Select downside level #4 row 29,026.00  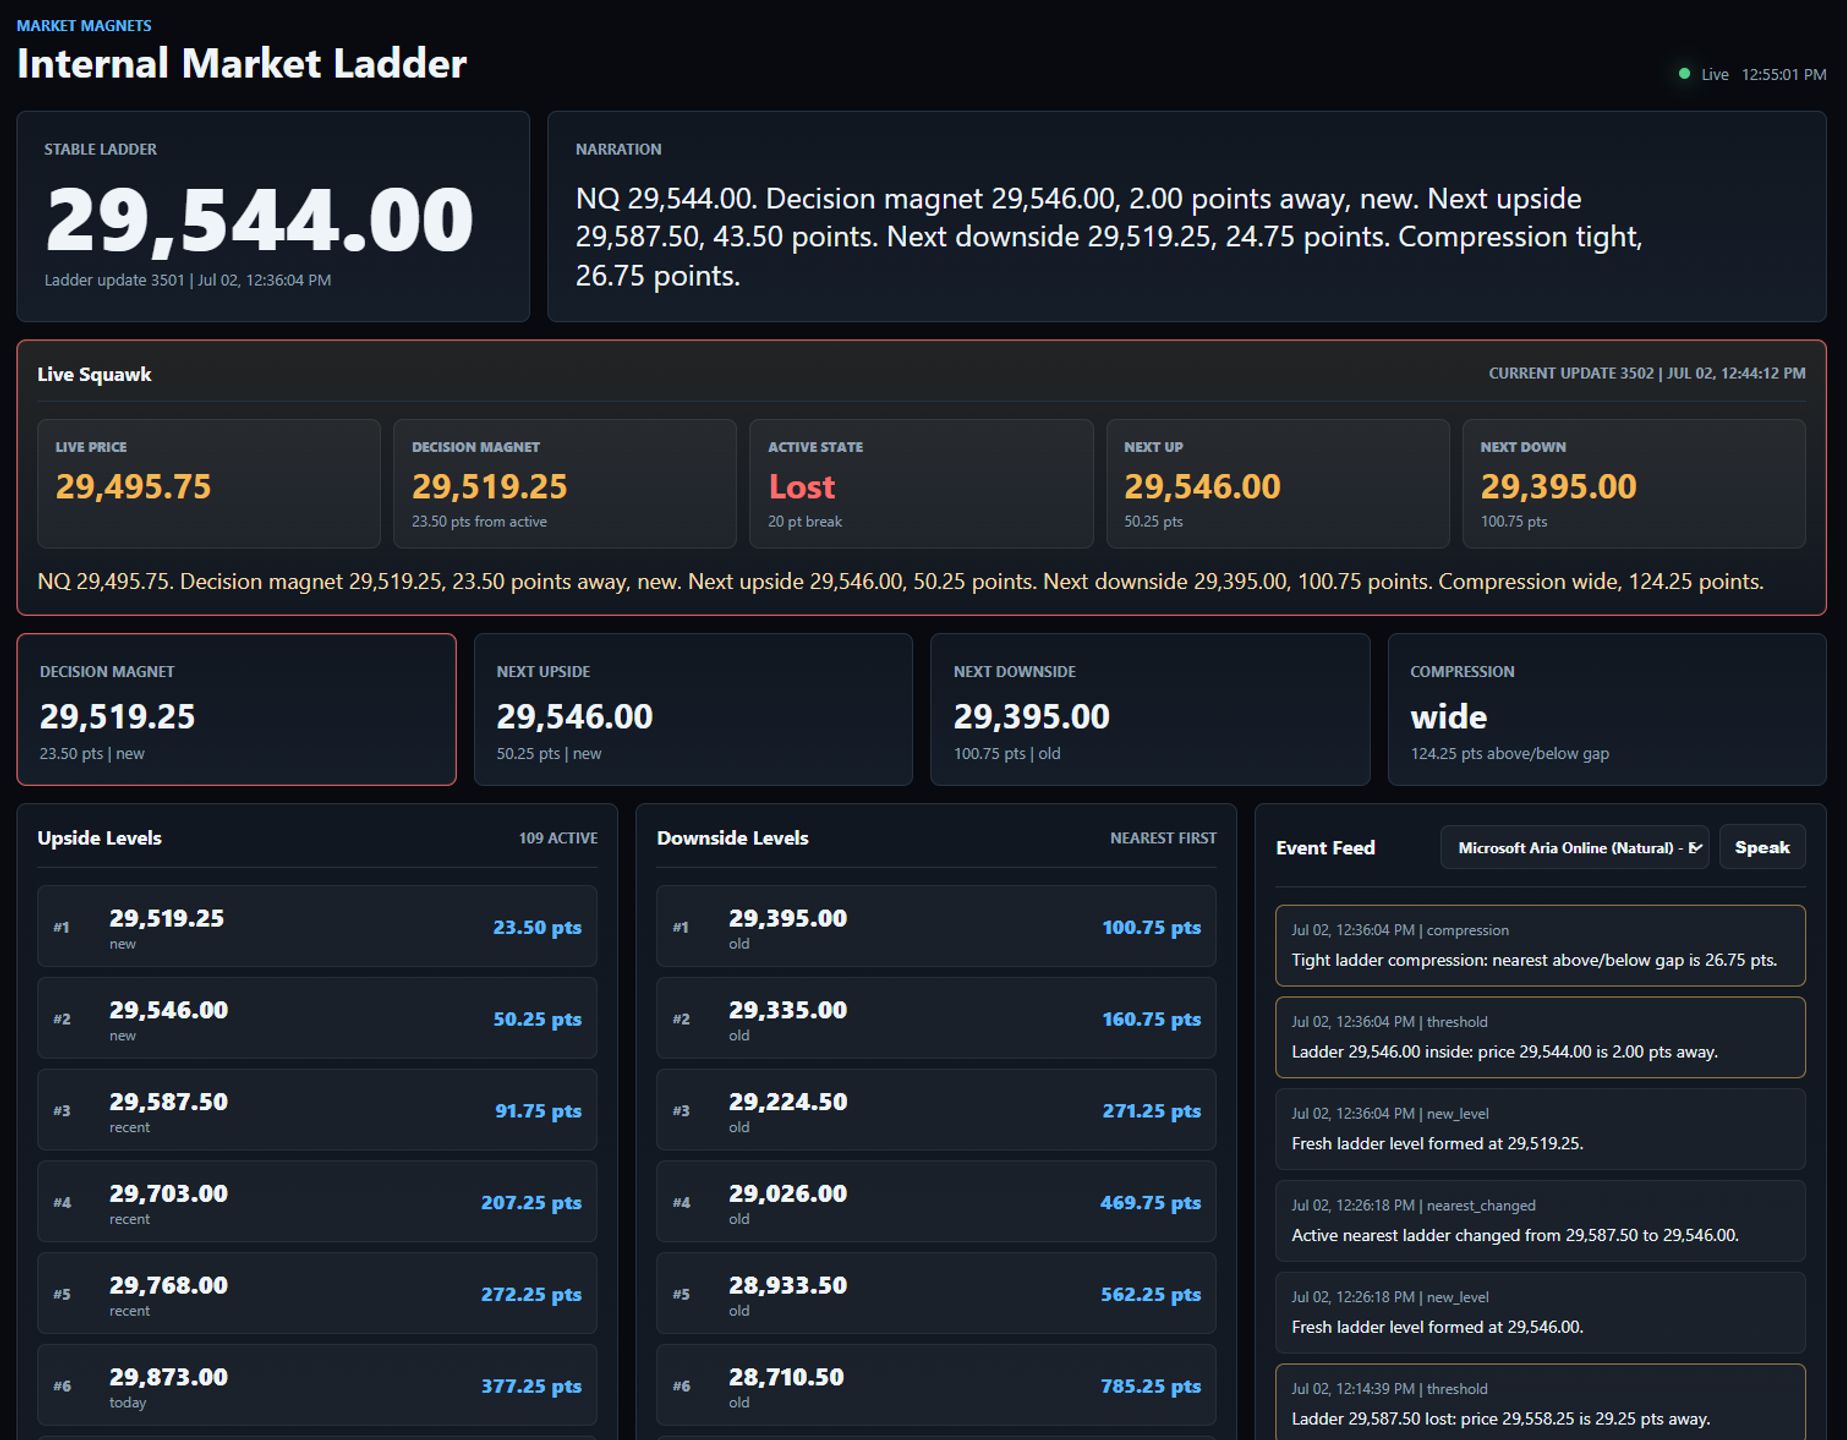pyautogui.click(x=936, y=1202)
